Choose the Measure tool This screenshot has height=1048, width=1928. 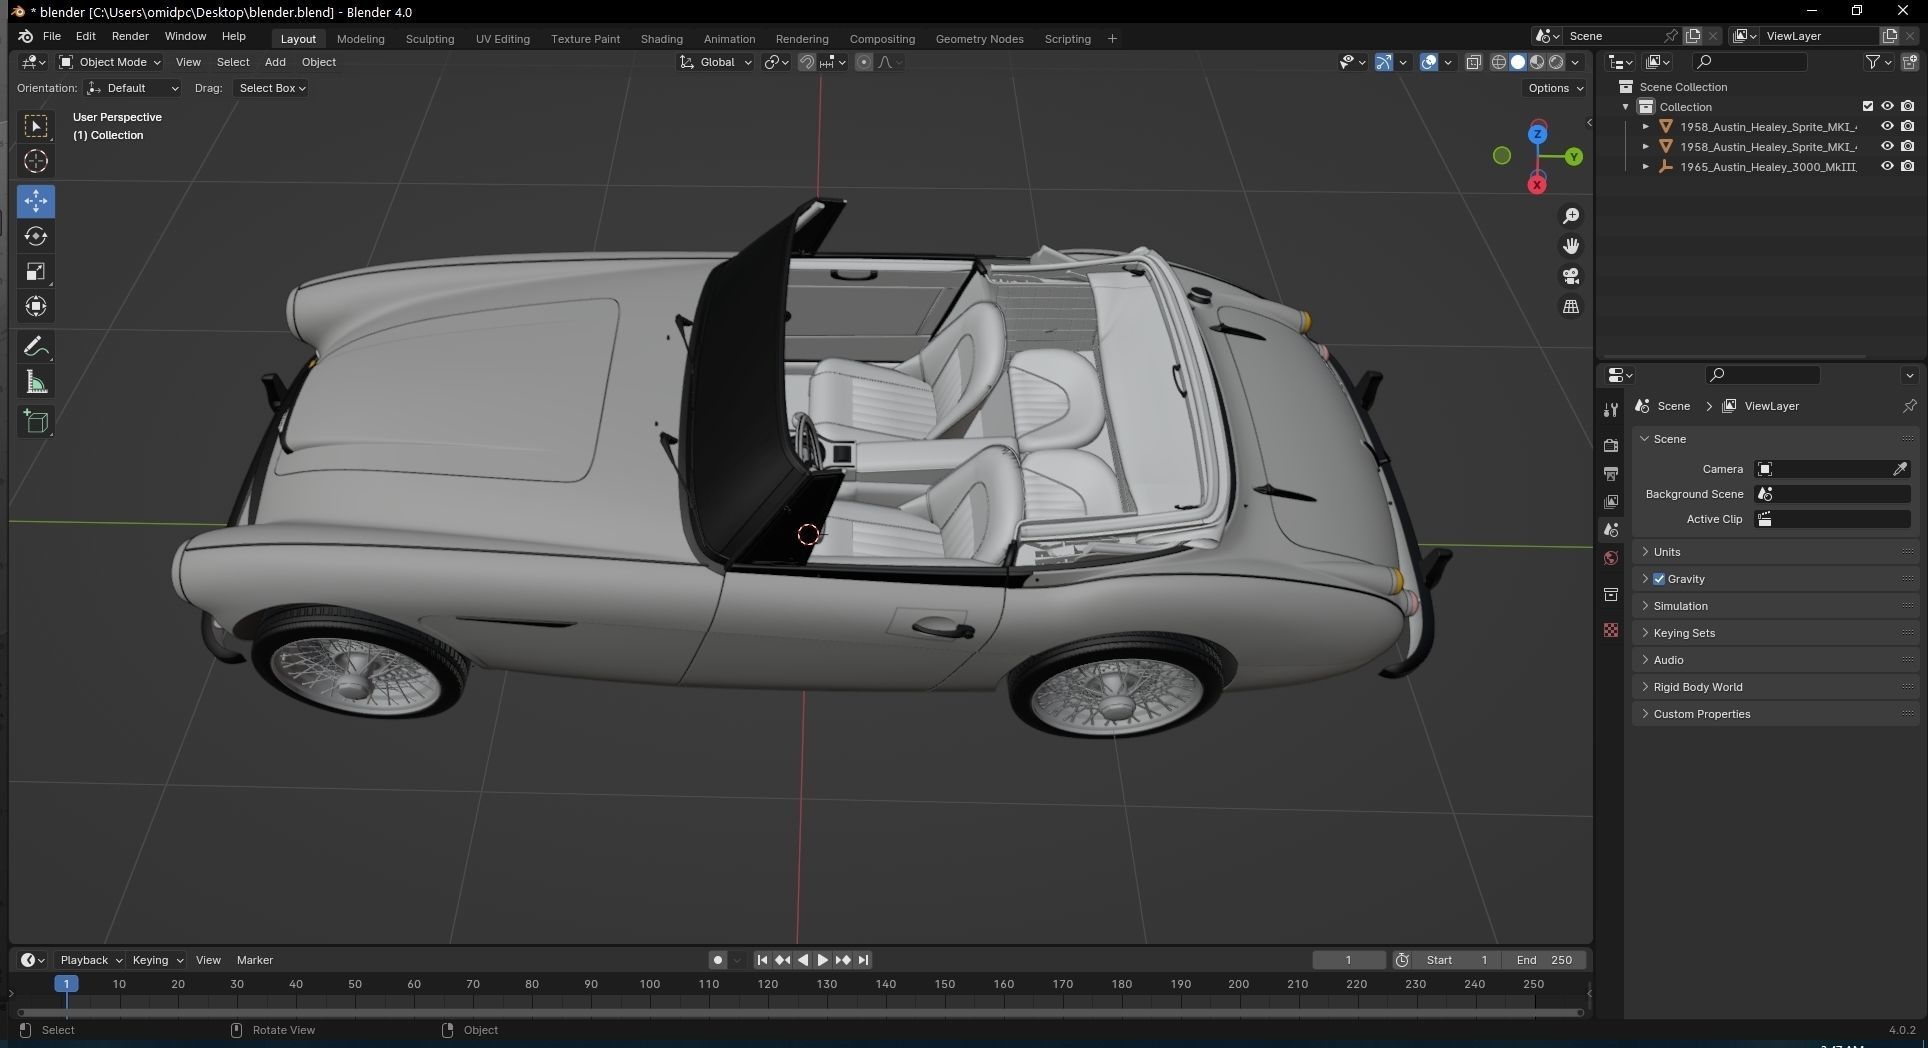tap(36, 382)
